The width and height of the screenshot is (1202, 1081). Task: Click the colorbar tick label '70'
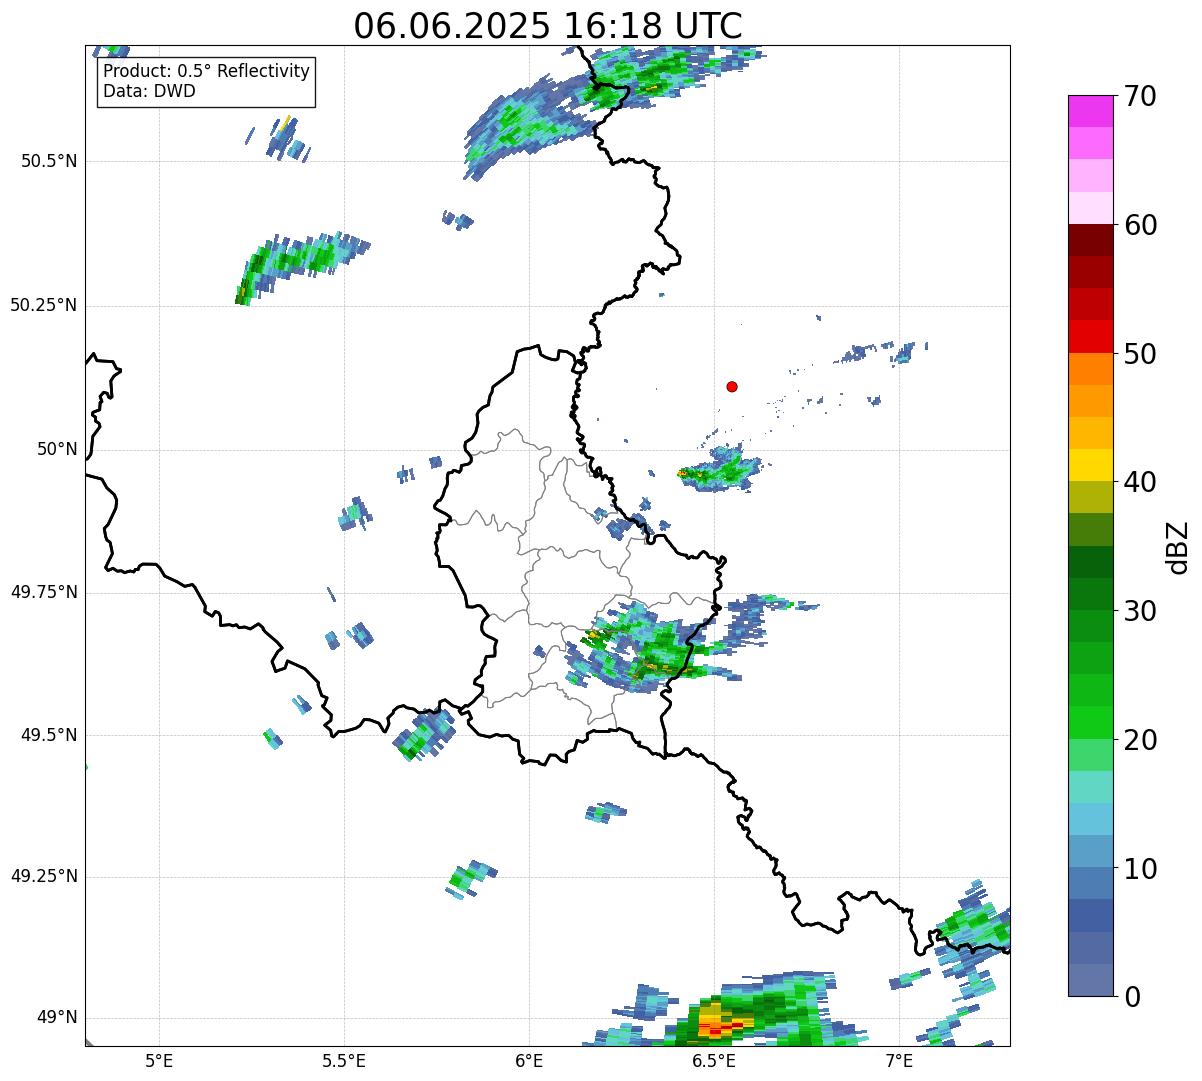(x=1139, y=96)
